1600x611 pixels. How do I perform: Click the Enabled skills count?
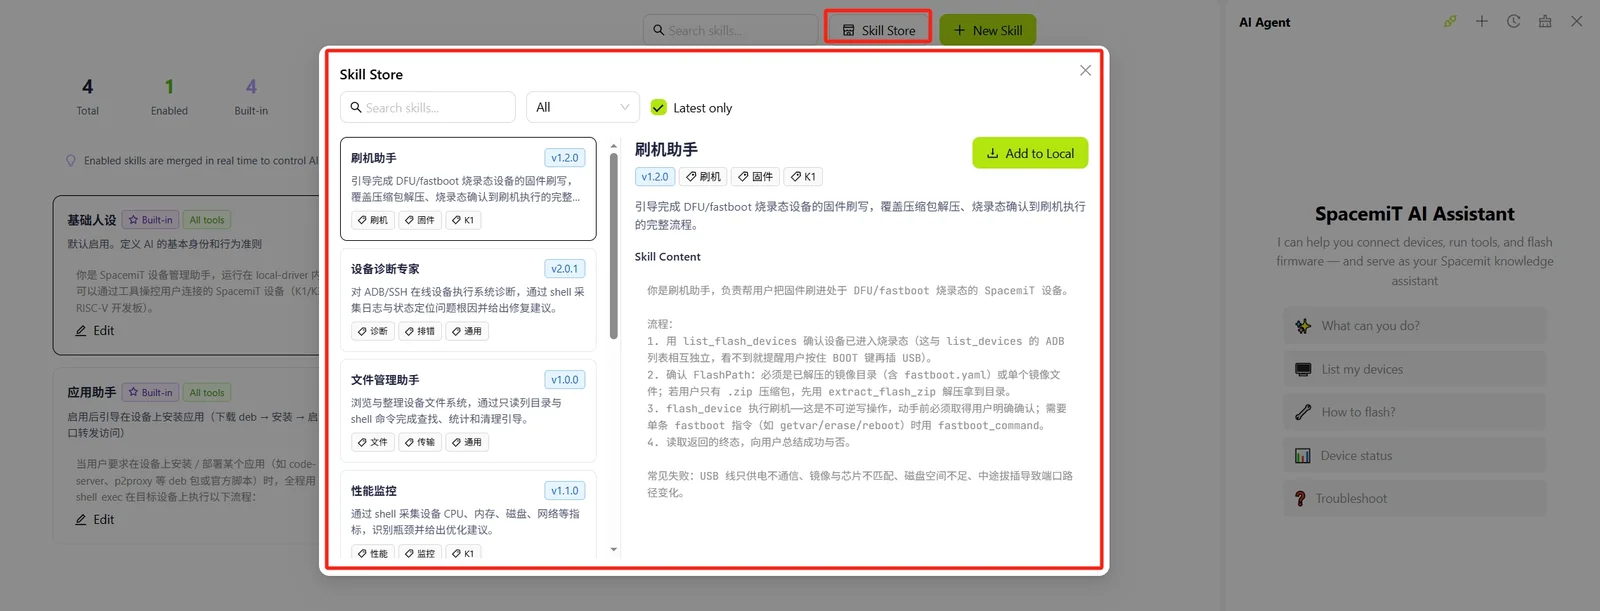[169, 87]
